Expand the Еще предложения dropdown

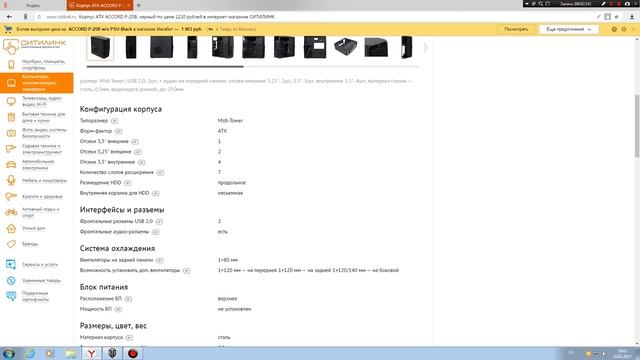click(569, 29)
